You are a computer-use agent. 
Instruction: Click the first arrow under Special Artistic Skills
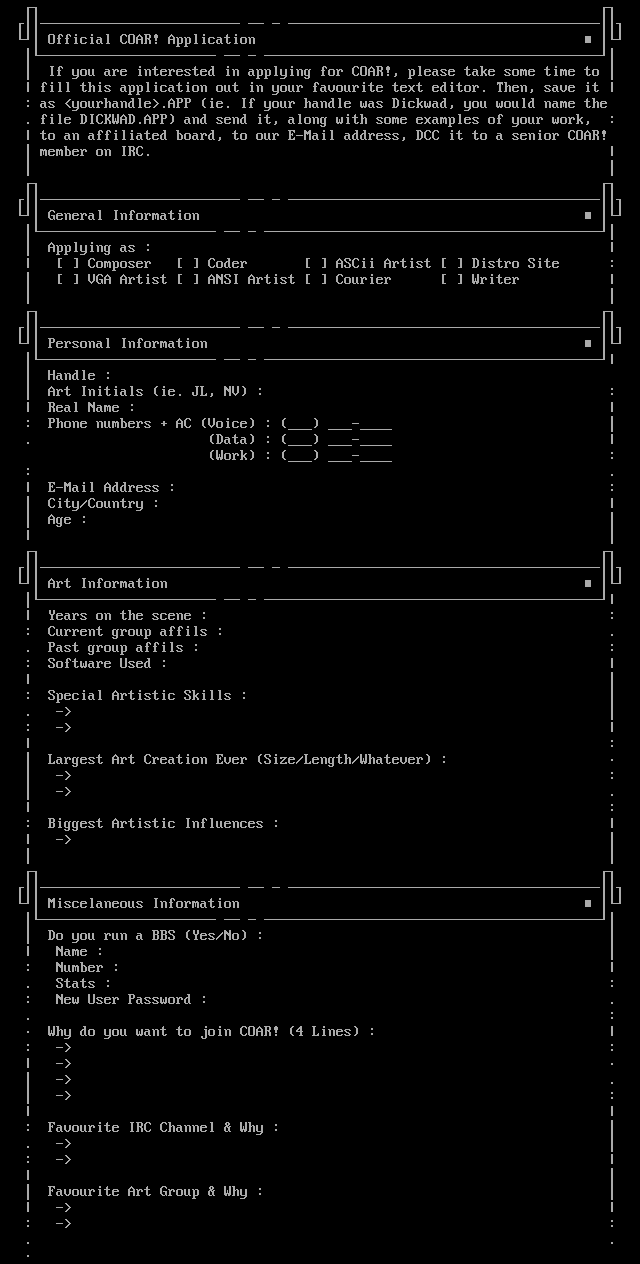coord(64,712)
